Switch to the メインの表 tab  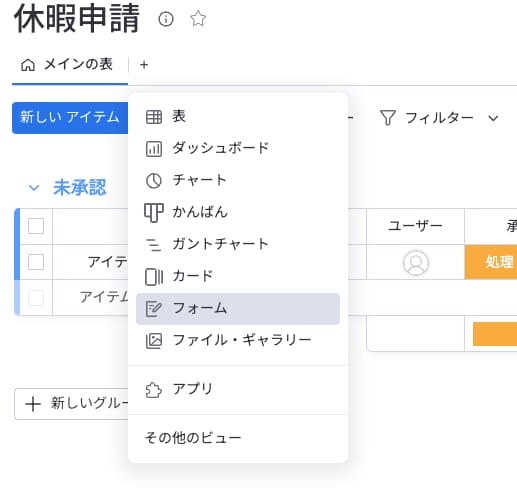(70, 65)
